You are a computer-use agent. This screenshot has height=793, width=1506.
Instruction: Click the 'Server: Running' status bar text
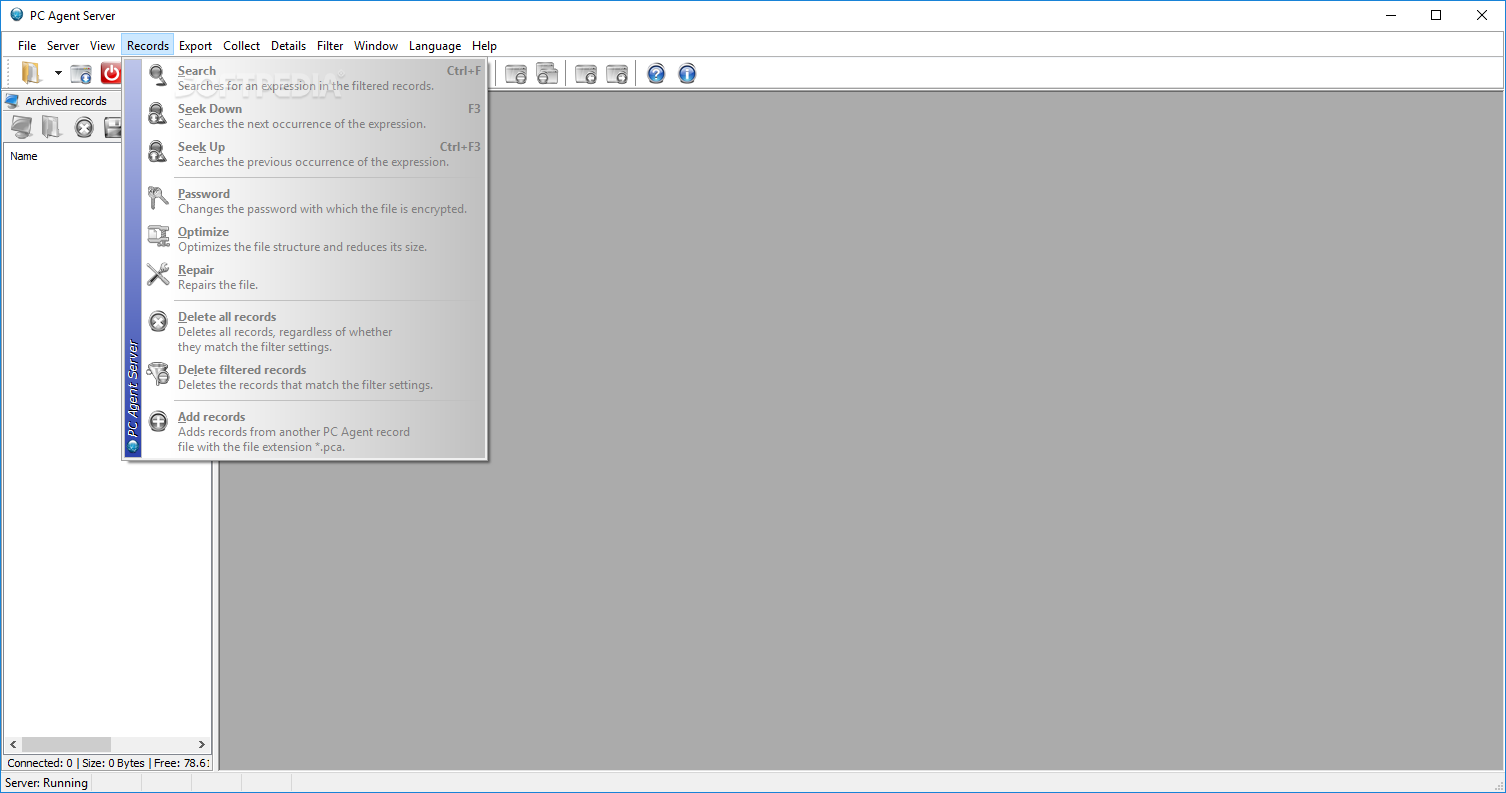click(47, 783)
